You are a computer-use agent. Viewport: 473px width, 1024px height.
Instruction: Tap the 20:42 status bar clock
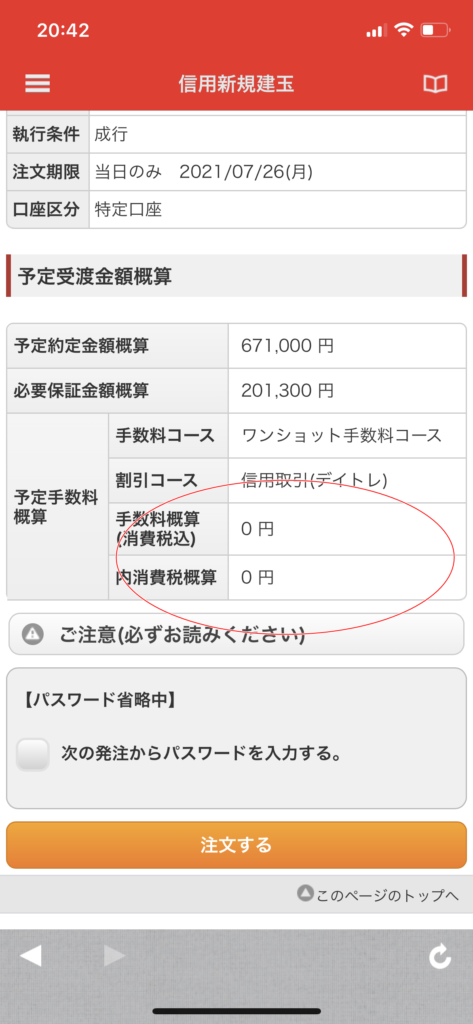coord(63,30)
